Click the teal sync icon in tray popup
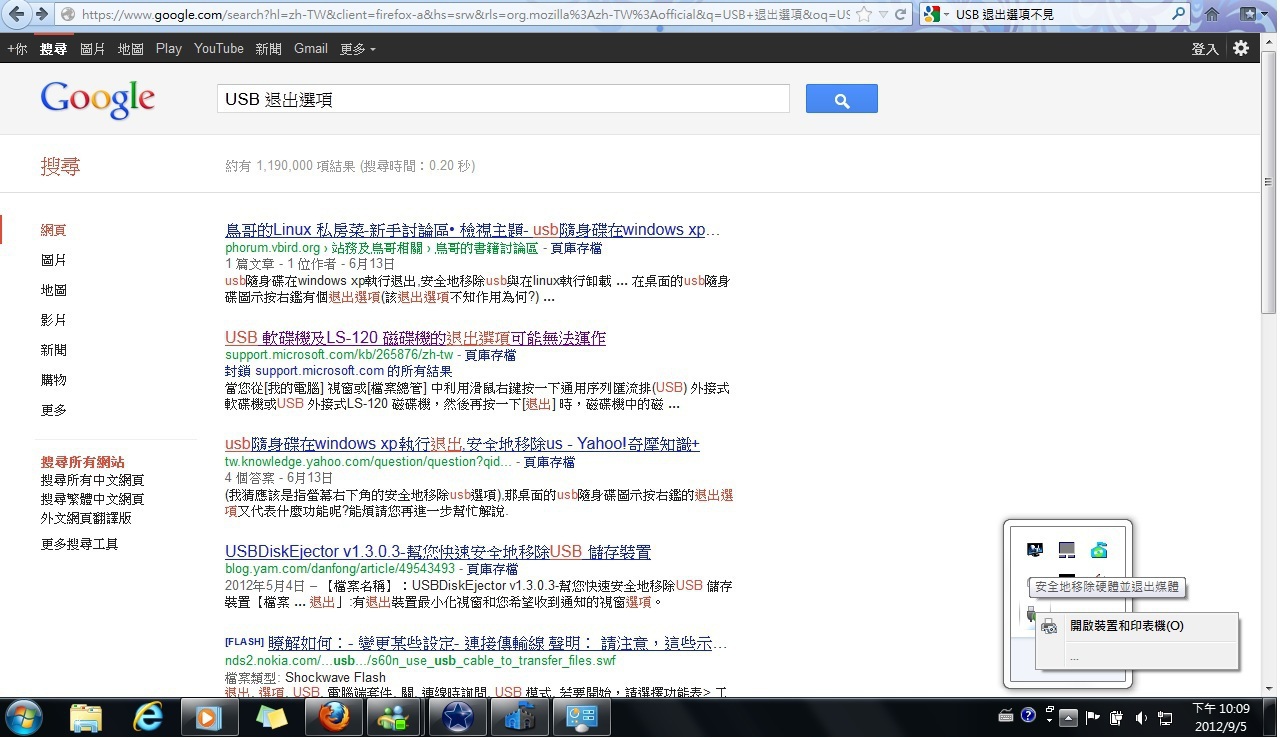Image resolution: width=1280 pixels, height=738 pixels. click(1099, 550)
